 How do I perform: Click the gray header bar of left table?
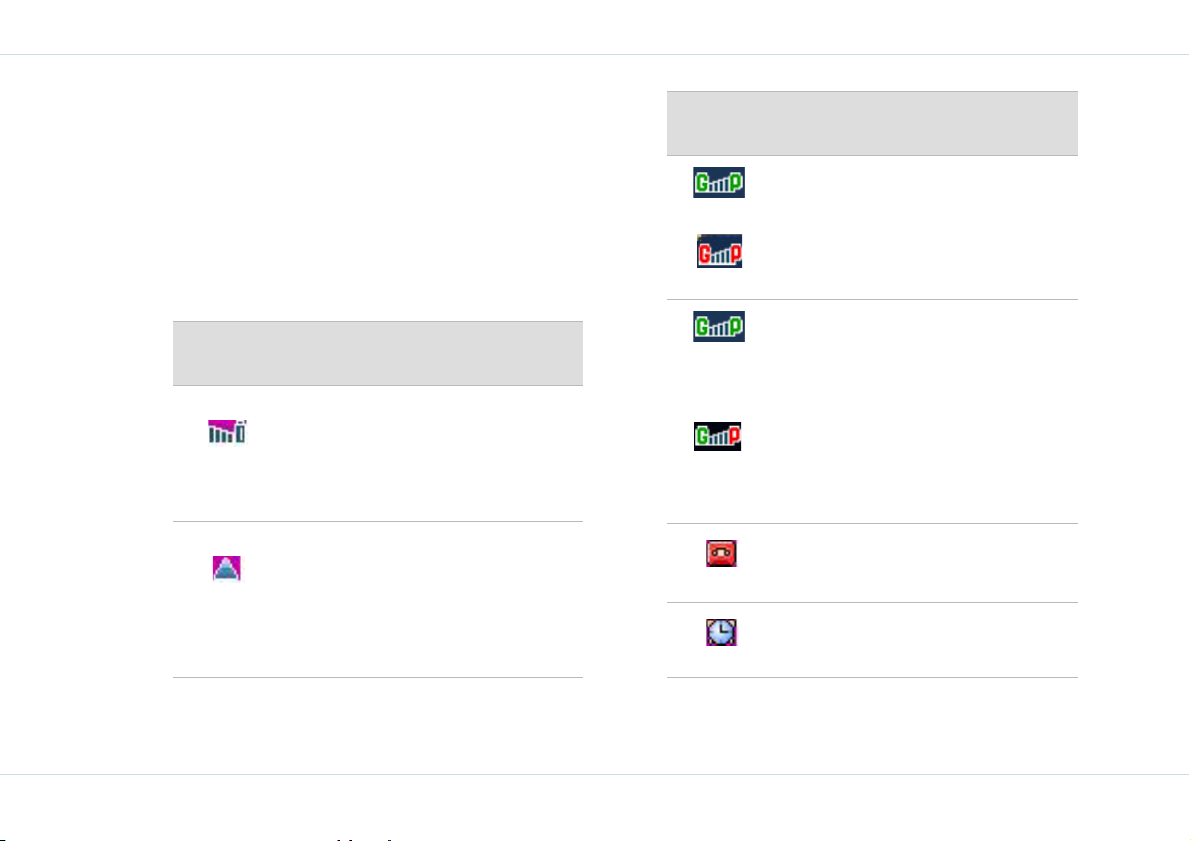click(x=378, y=353)
